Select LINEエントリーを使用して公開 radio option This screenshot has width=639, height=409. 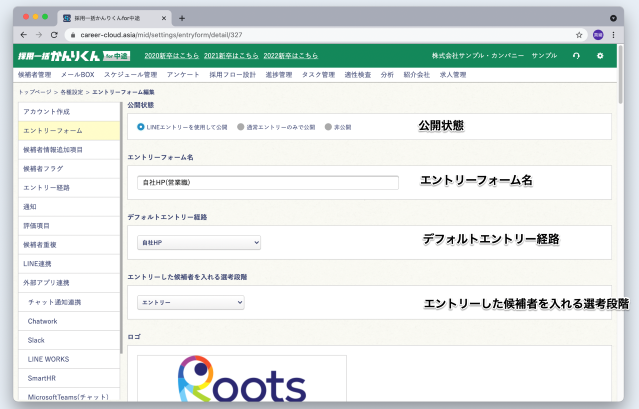140,127
